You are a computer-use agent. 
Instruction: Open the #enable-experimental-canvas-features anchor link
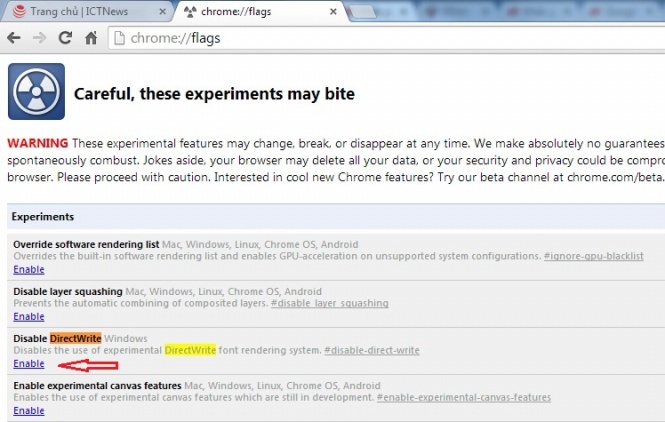(x=464, y=398)
